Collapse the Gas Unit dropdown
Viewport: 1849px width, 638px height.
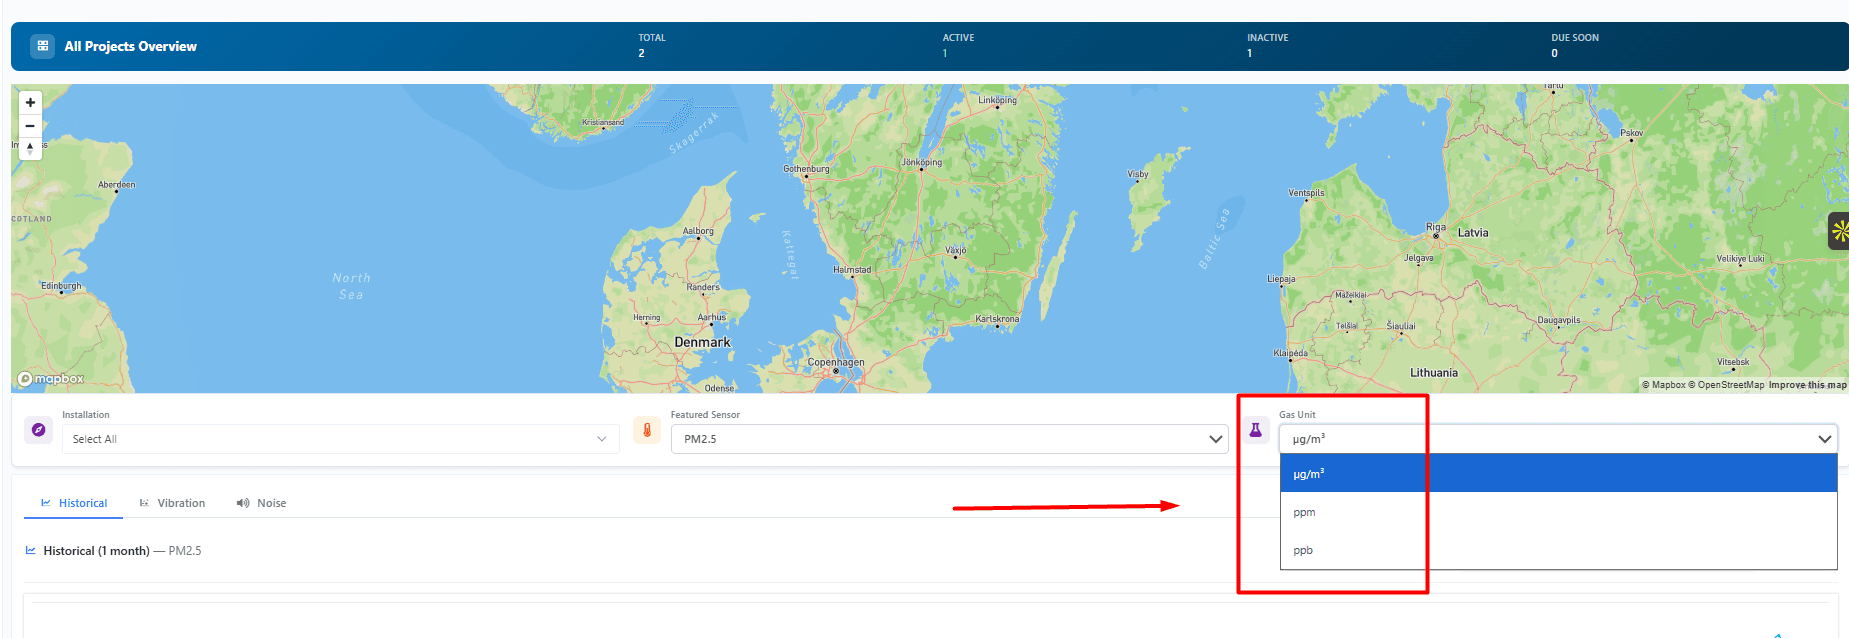pos(1558,439)
